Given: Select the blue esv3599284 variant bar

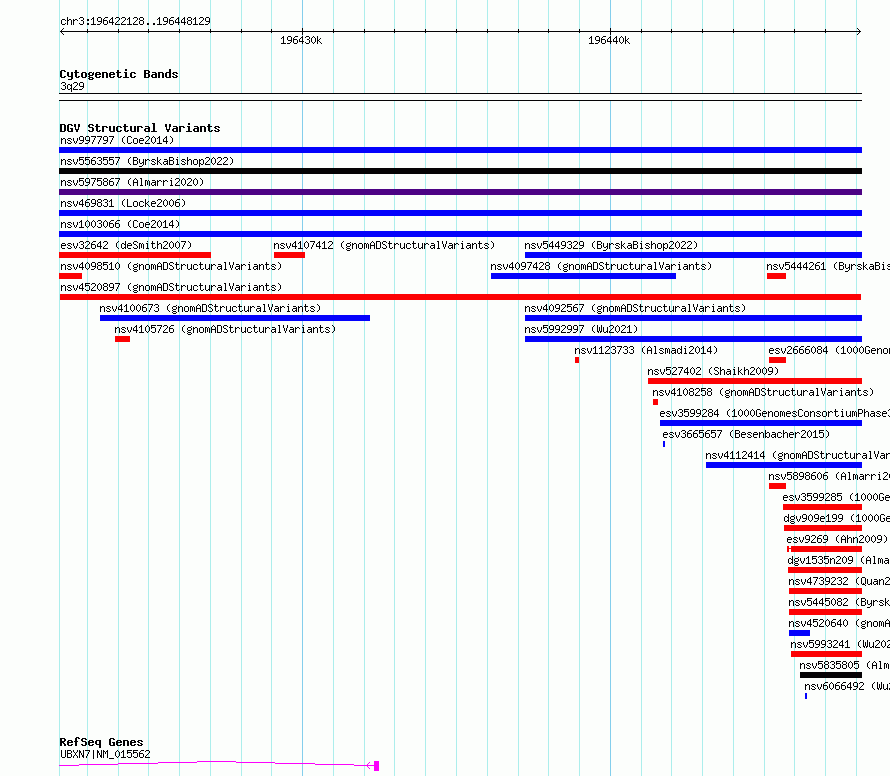Looking at the screenshot, I should click(761, 423).
